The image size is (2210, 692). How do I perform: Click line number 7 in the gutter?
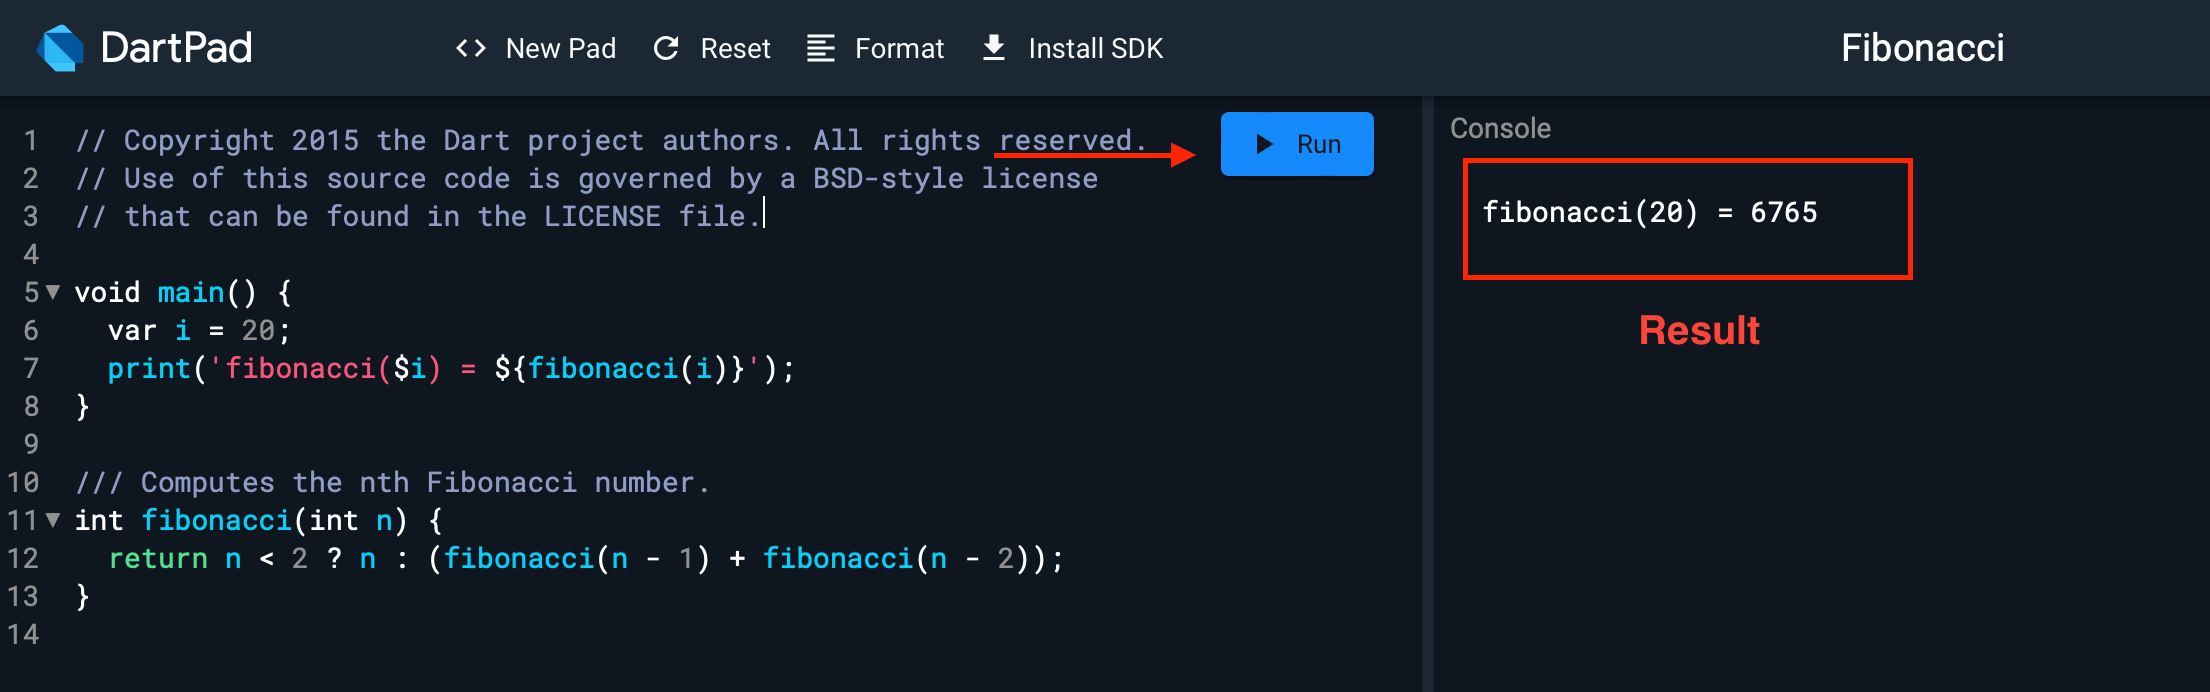pos(31,368)
